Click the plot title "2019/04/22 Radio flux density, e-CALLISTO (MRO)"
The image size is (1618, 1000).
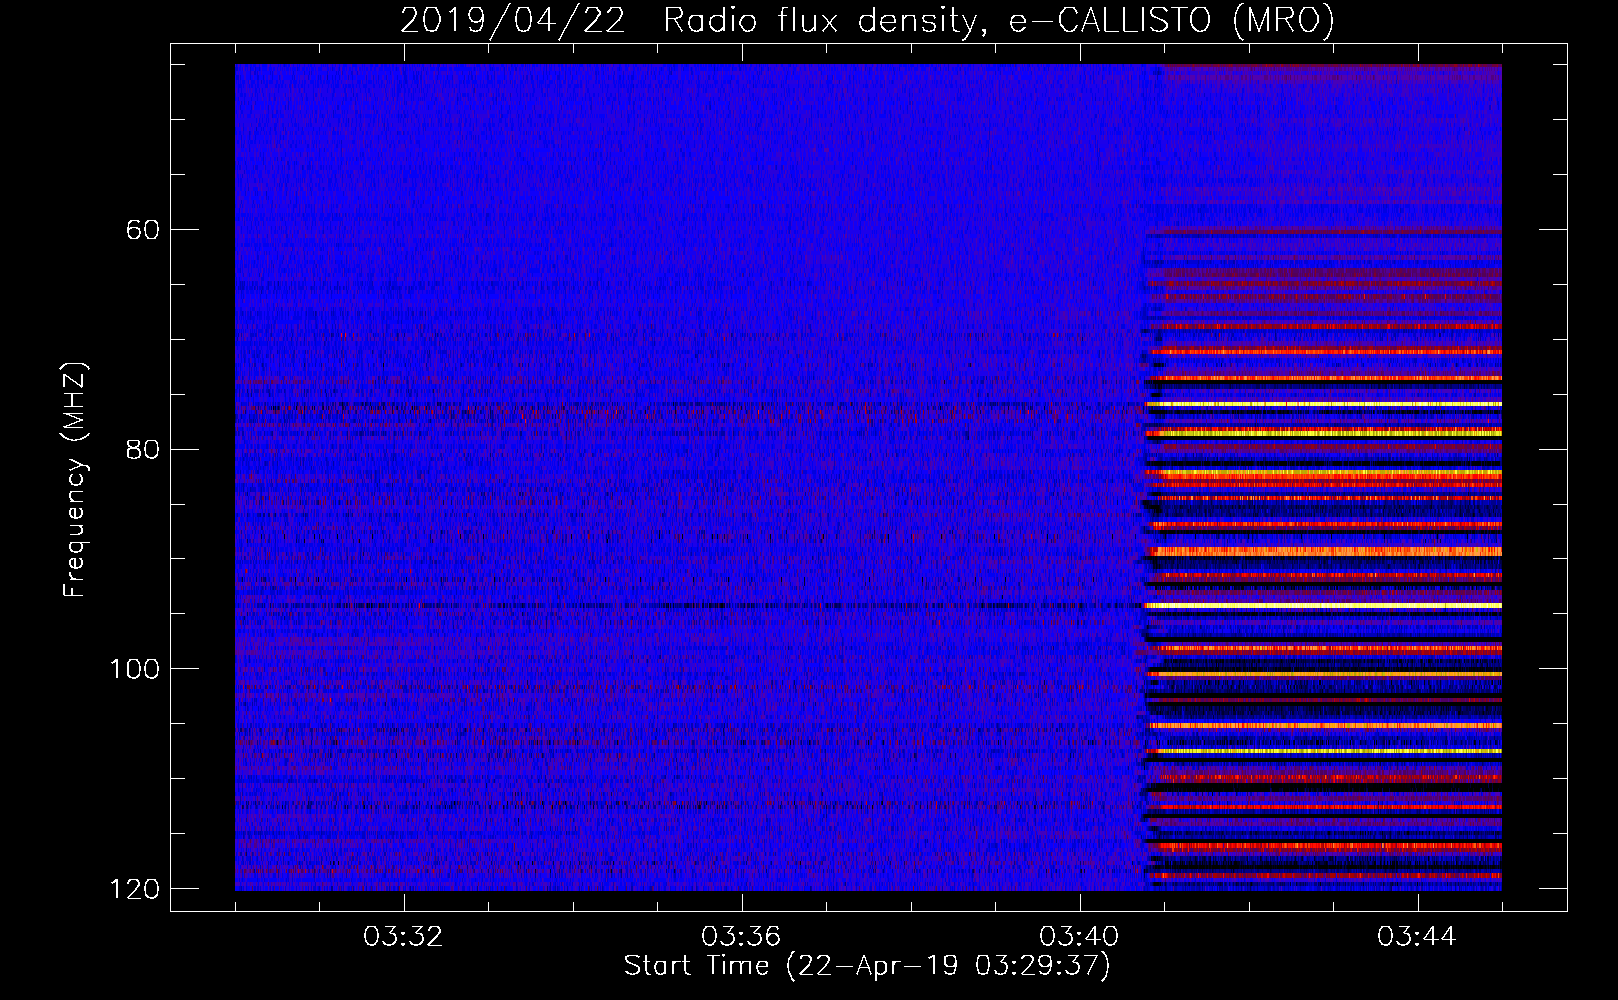pyautogui.click(x=867, y=20)
